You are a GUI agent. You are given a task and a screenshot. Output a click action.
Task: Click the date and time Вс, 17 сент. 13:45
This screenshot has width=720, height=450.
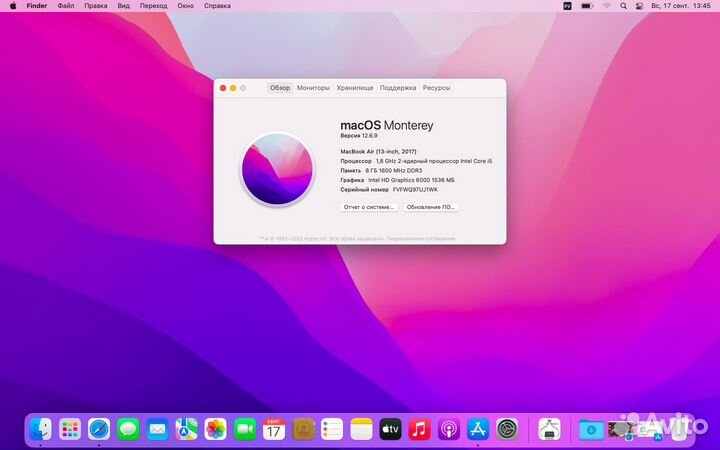681,6
